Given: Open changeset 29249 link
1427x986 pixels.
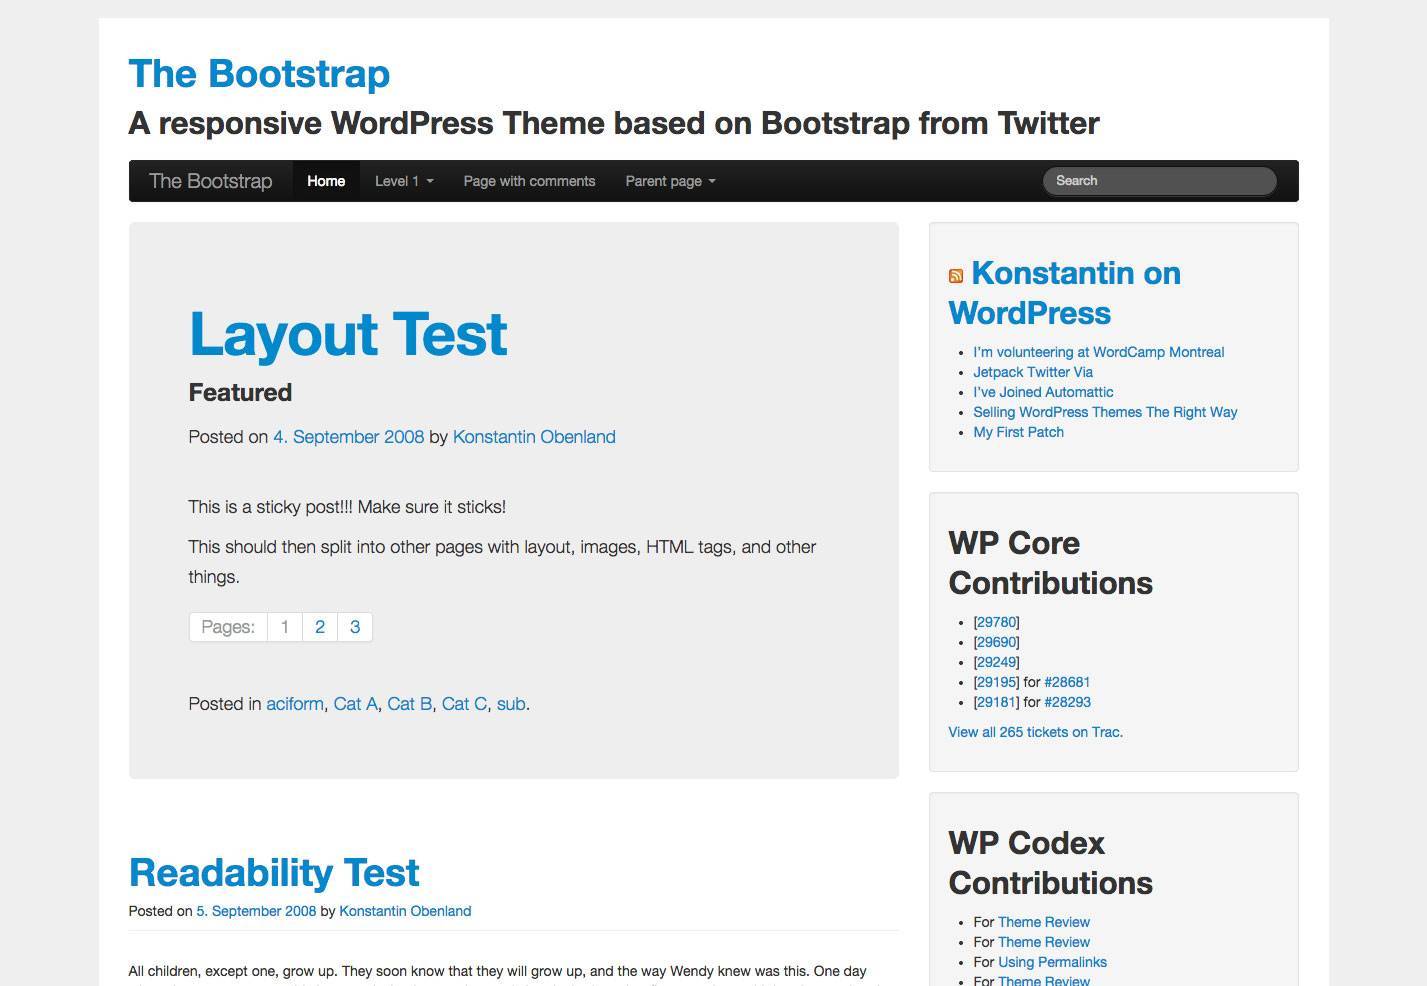Looking at the screenshot, I should click(x=996, y=662).
